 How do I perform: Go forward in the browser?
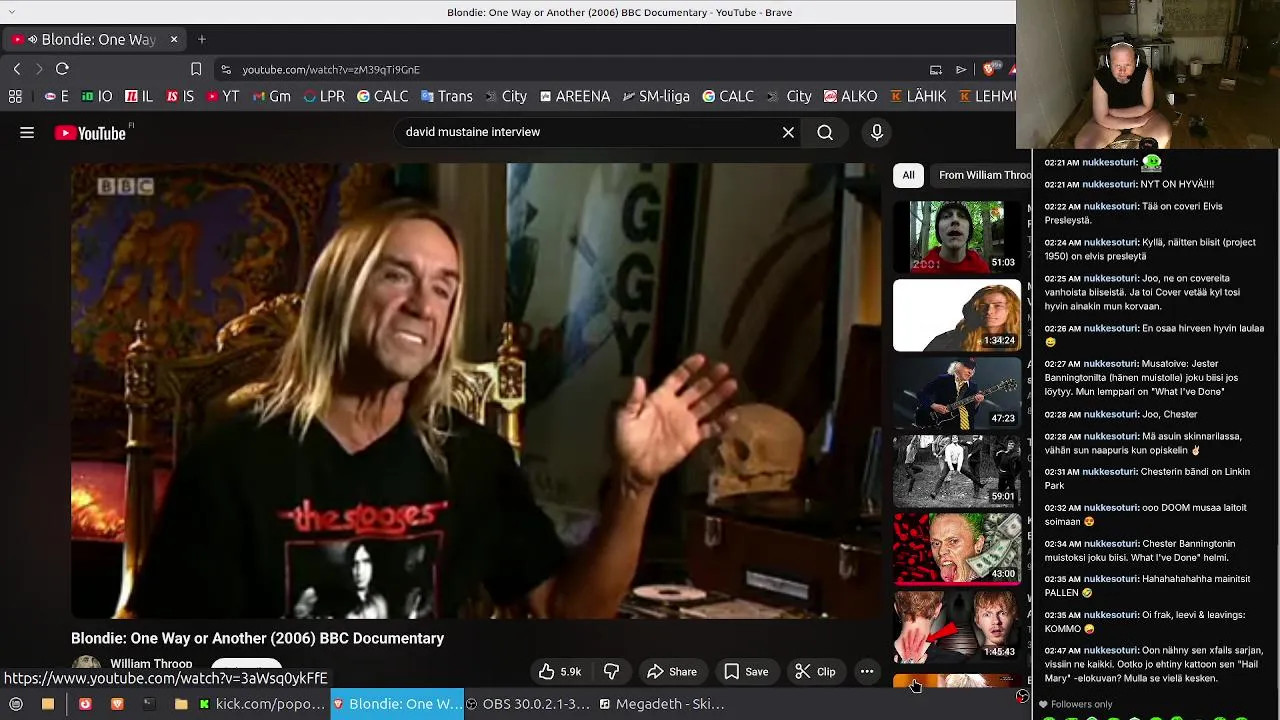click(x=39, y=69)
